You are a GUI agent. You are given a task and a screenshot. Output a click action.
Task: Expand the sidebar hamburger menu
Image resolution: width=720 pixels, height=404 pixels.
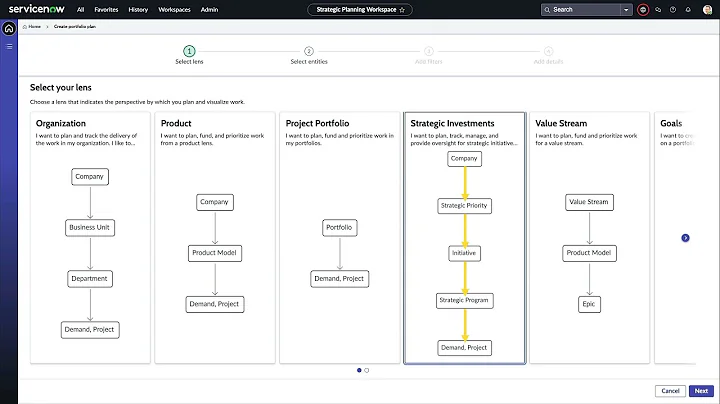coord(9,46)
